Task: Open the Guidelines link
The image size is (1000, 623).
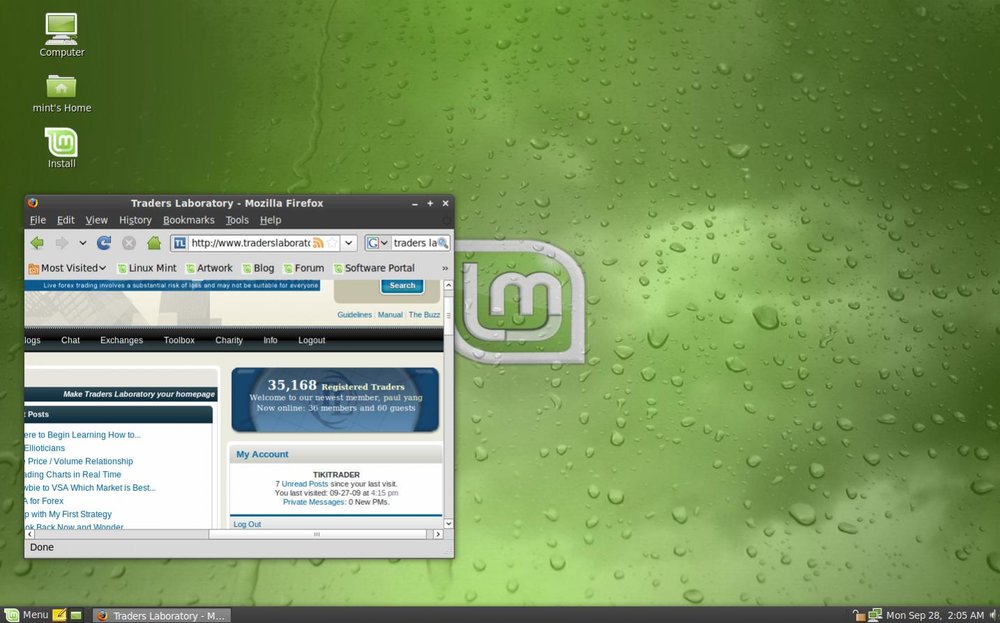Action: pos(355,315)
